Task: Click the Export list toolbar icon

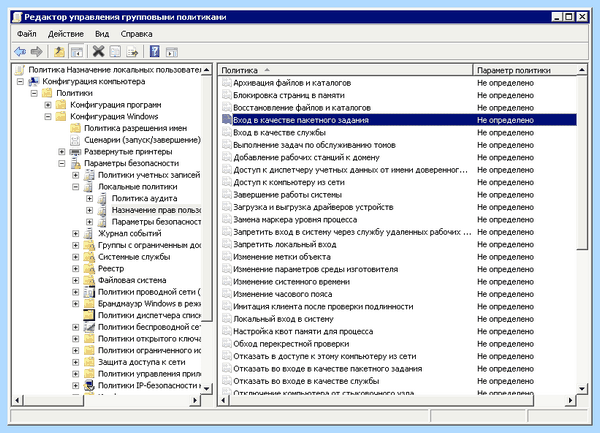Action: pyautogui.click(x=132, y=51)
